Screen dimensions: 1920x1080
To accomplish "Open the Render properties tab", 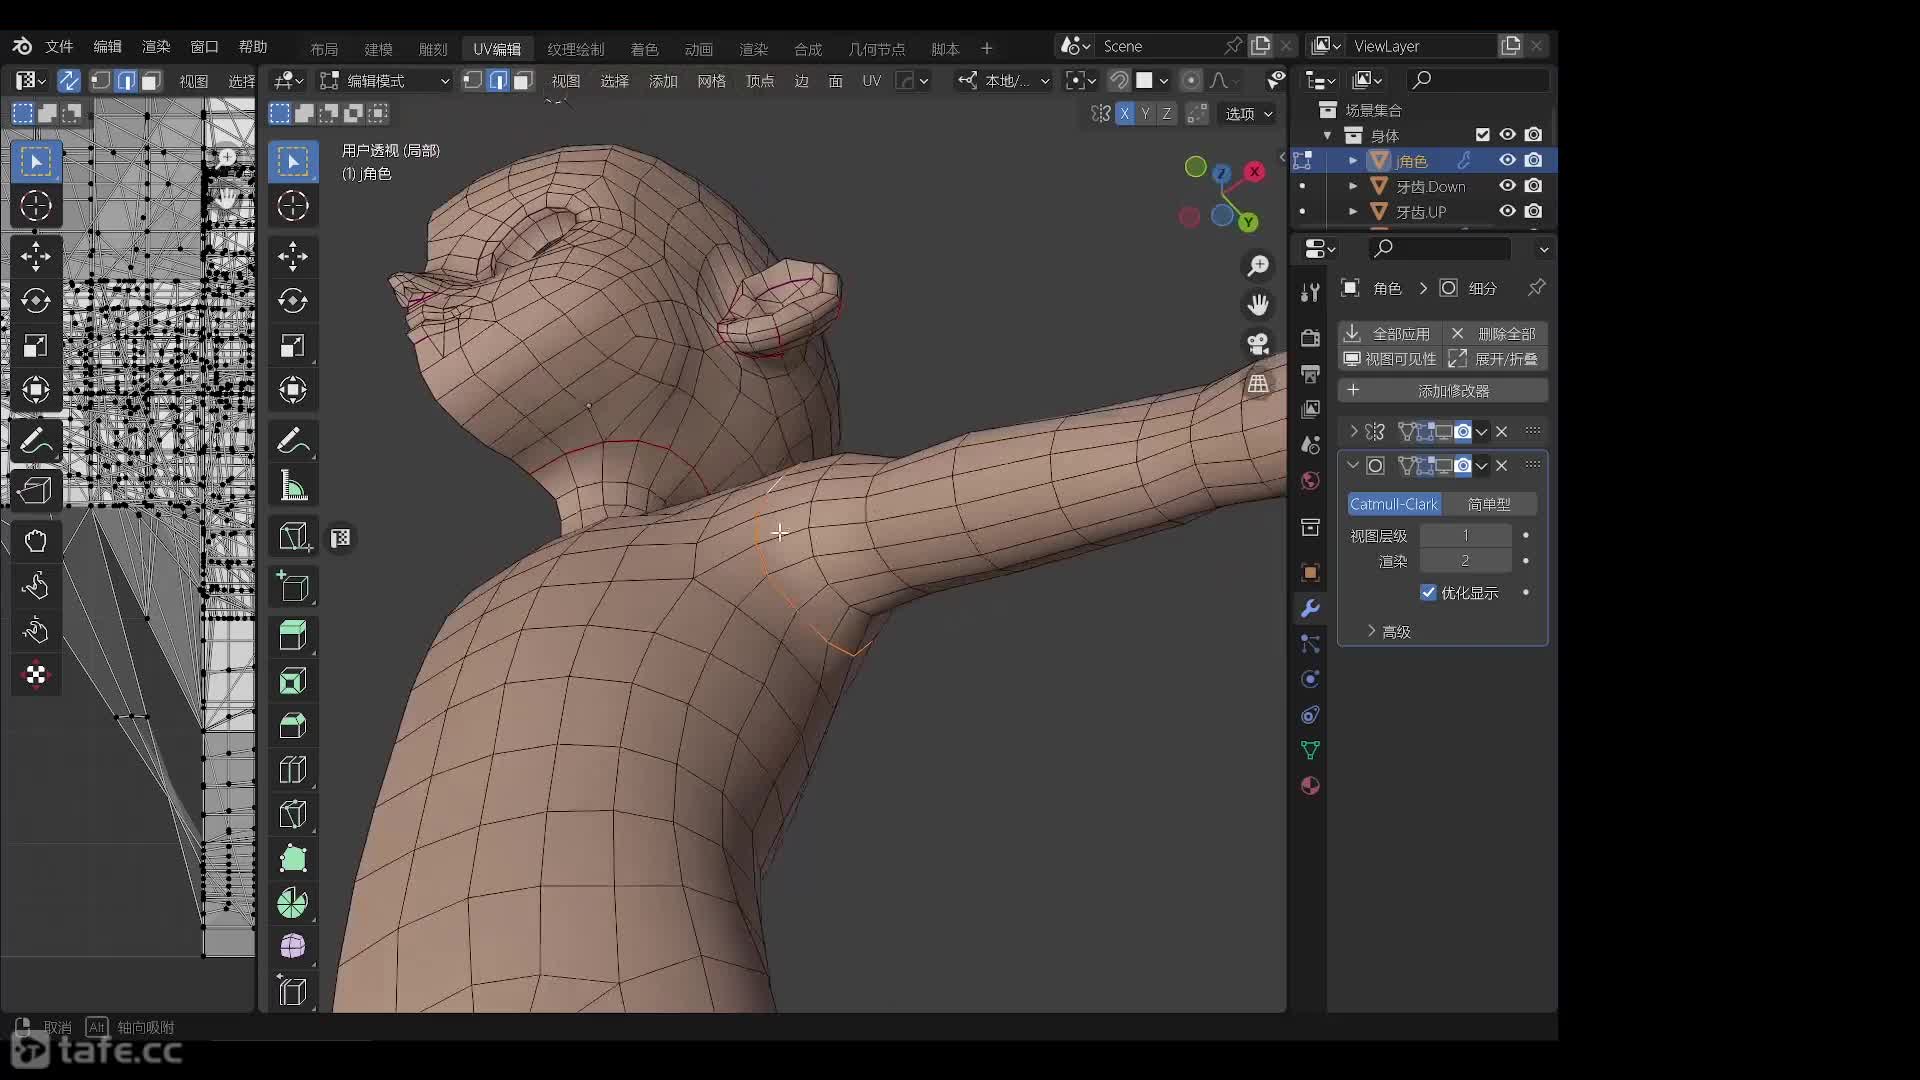I will tap(1310, 338).
